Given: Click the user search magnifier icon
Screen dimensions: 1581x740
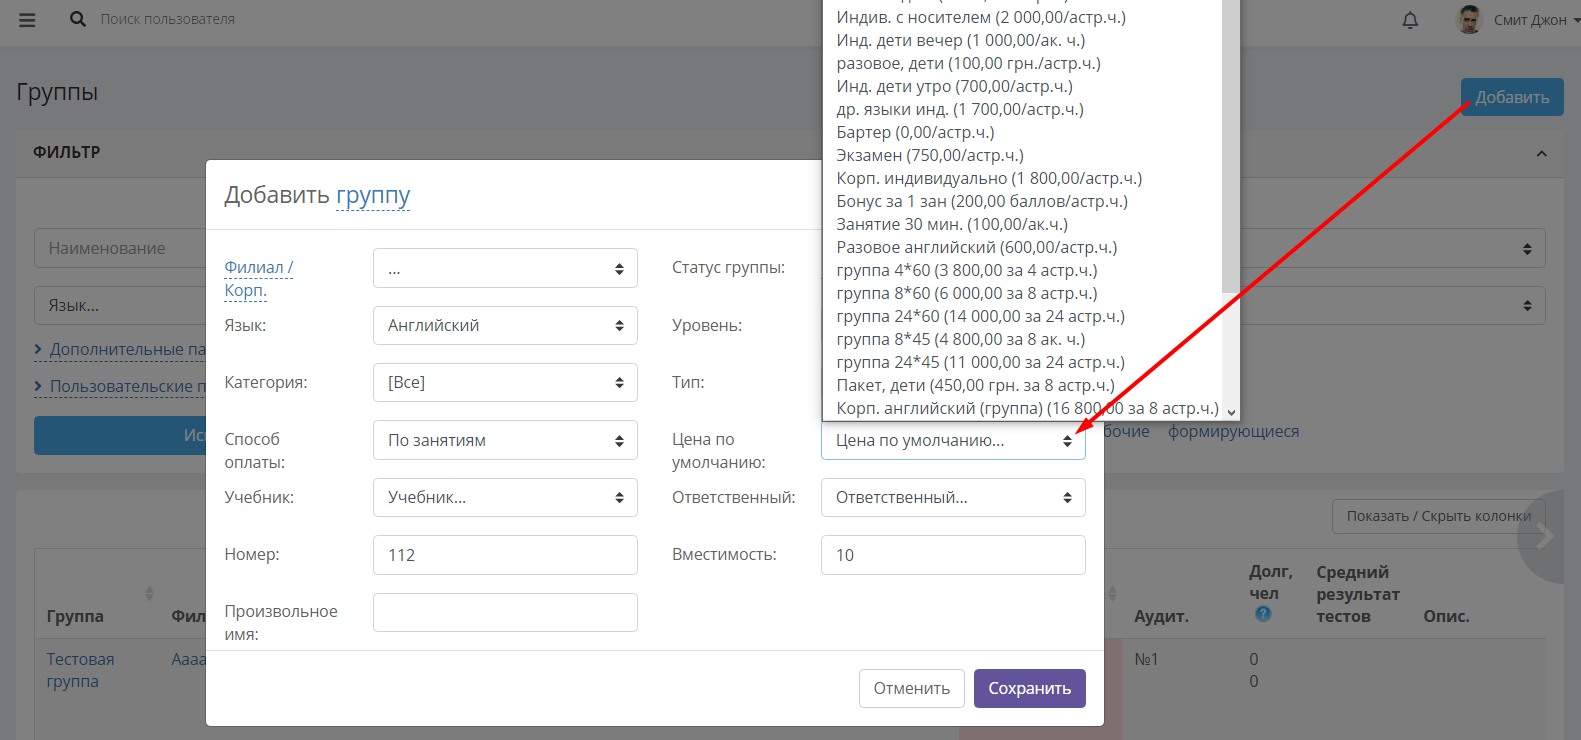Looking at the screenshot, I should [x=78, y=19].
